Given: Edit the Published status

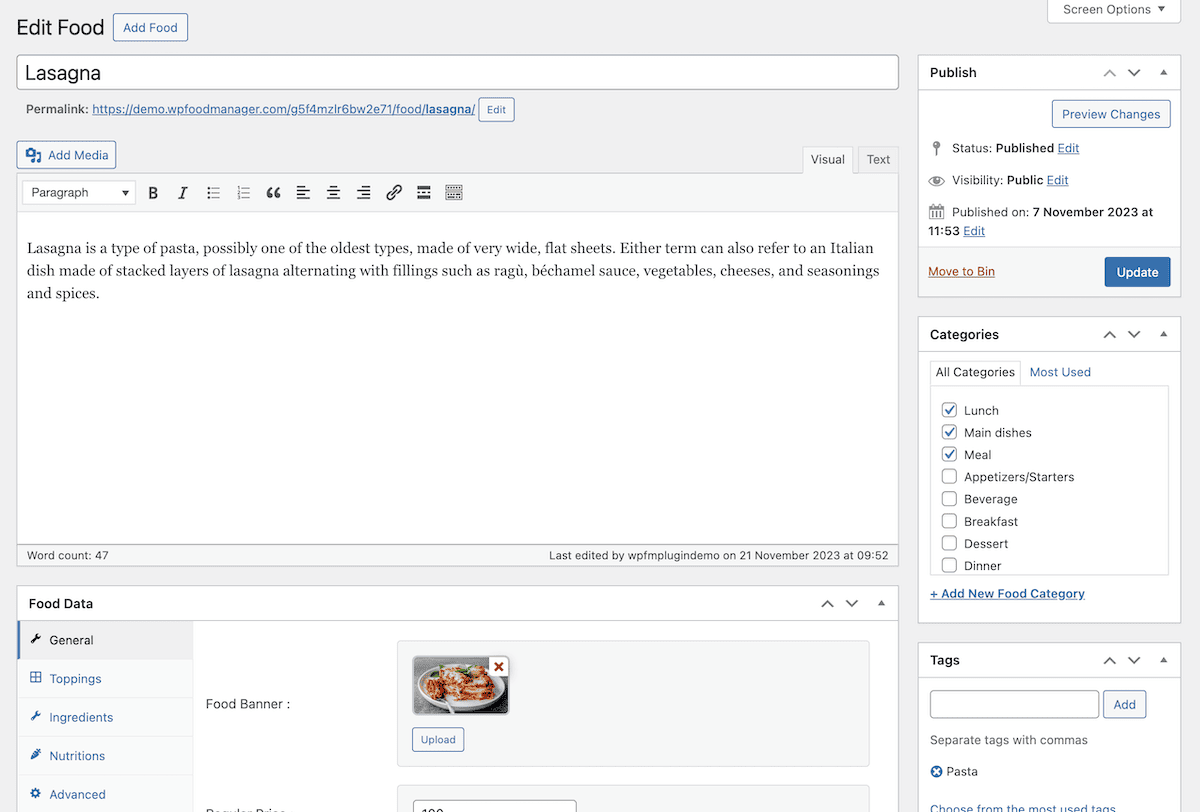Looking at the screenshot, I should tap(1068, 148).
